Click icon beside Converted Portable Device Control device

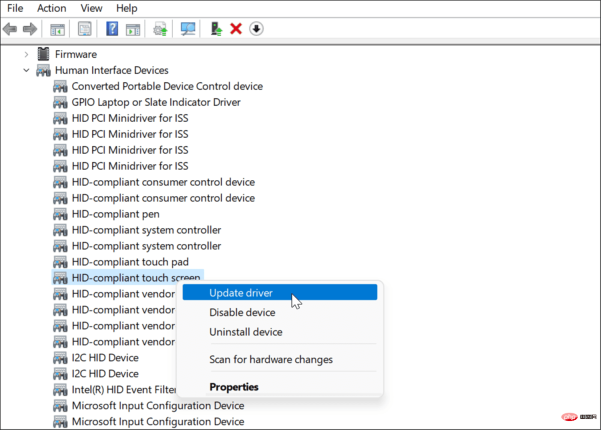coord(60,87)
